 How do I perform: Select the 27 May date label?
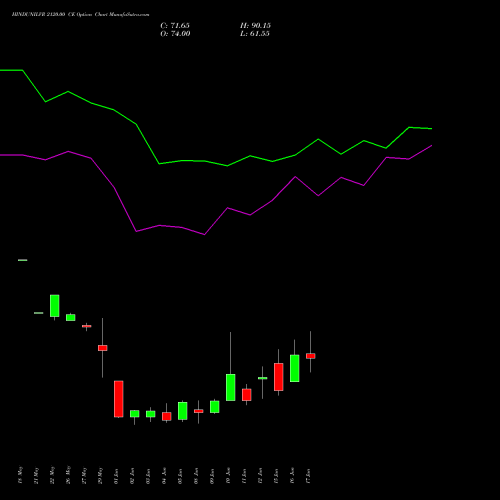[84, 475]
